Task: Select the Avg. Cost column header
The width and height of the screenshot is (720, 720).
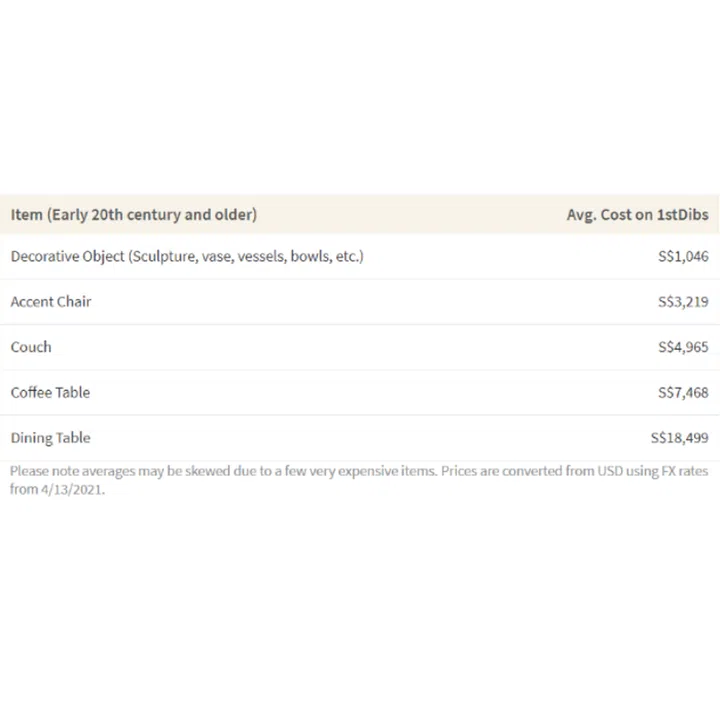Action: [637, 214]
